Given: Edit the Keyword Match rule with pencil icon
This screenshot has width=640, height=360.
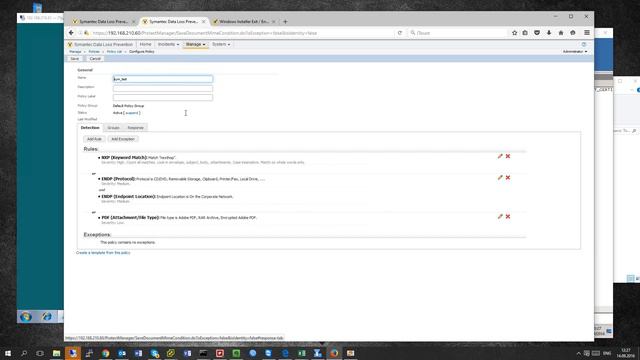Looking at the screenshot, I should [x=500, y=156].
